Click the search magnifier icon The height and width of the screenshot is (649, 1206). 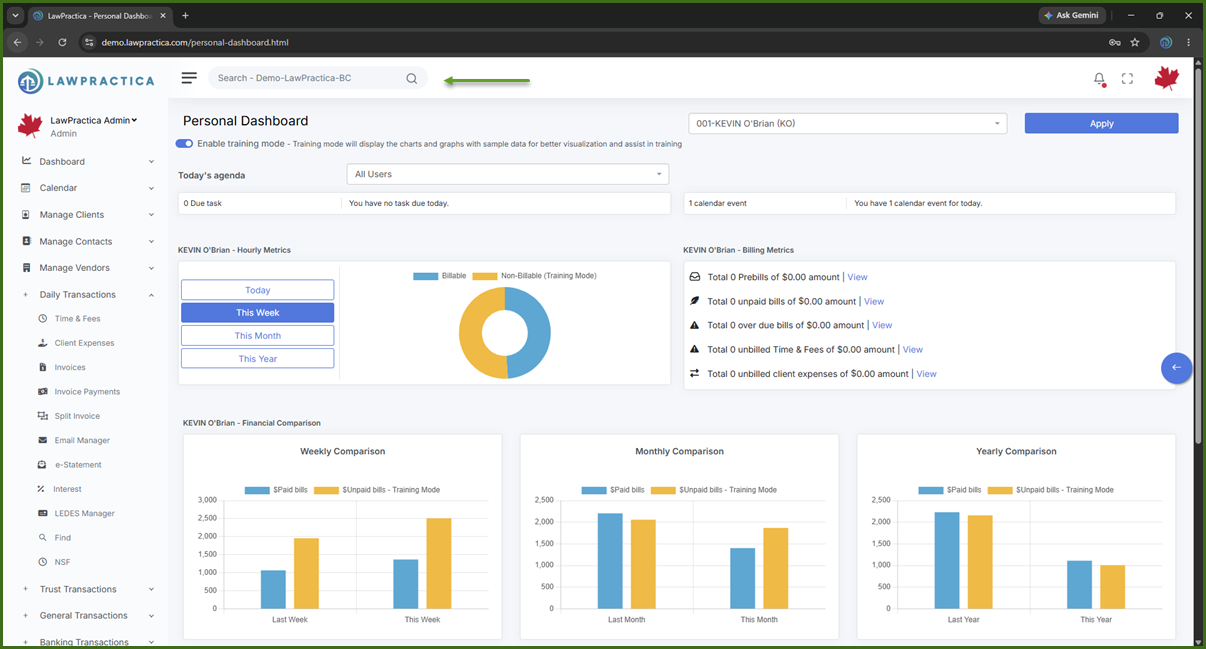pos(411,78)
